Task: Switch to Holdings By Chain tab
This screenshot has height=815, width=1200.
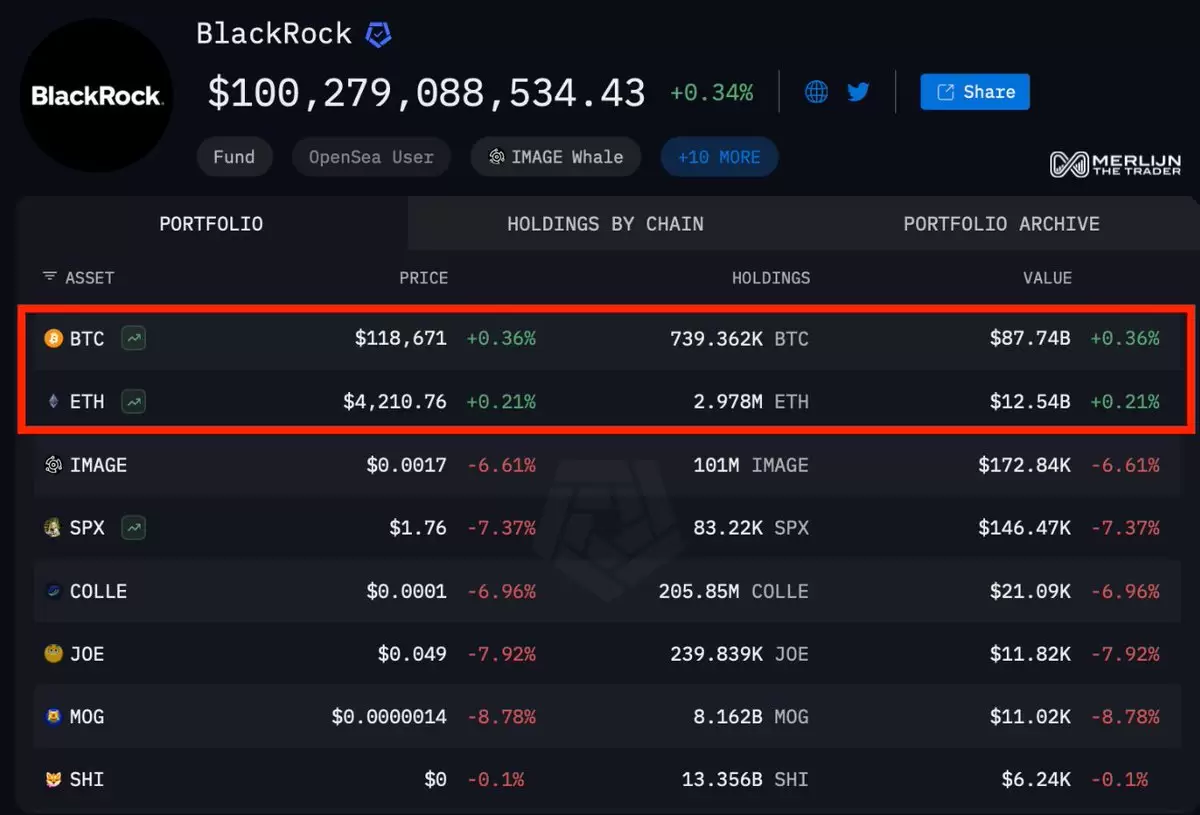Action: point(605,224)
